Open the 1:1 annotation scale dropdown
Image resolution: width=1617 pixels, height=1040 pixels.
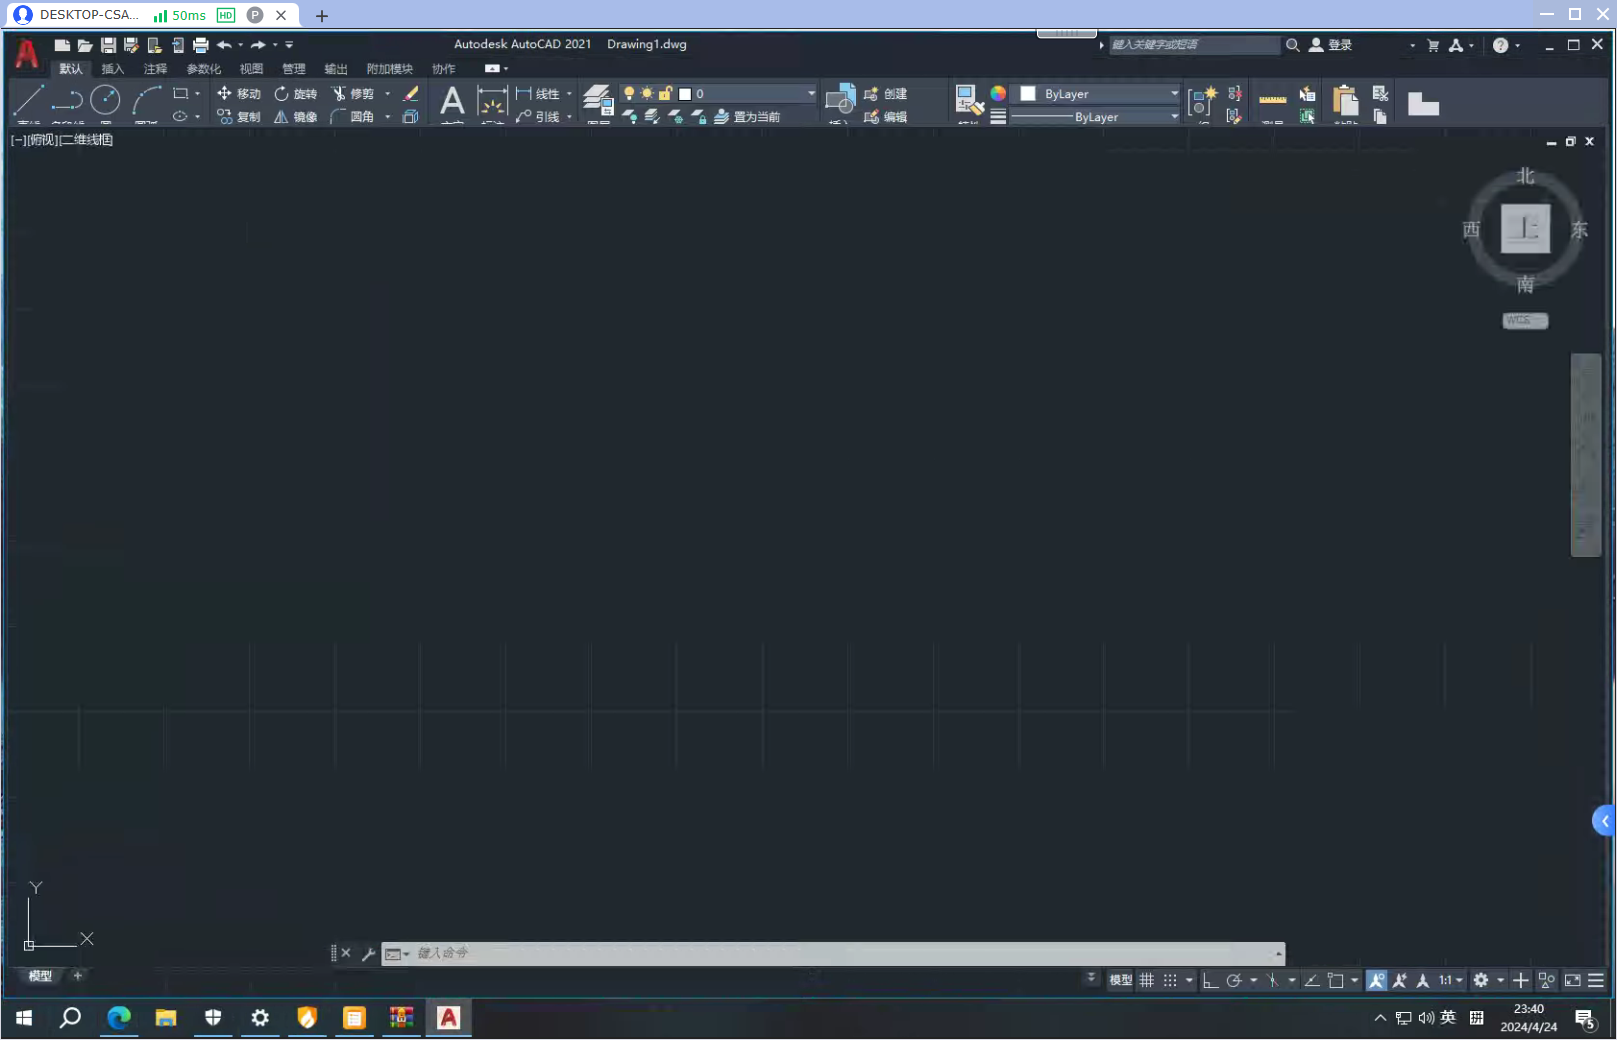coord(1451,981)
